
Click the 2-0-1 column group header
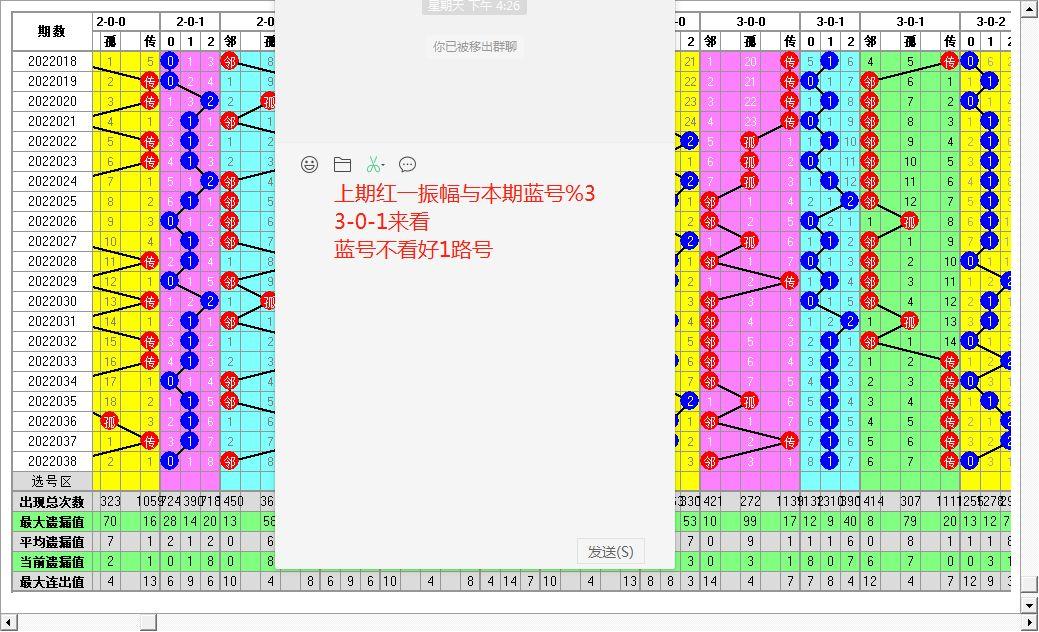(190, 21)
